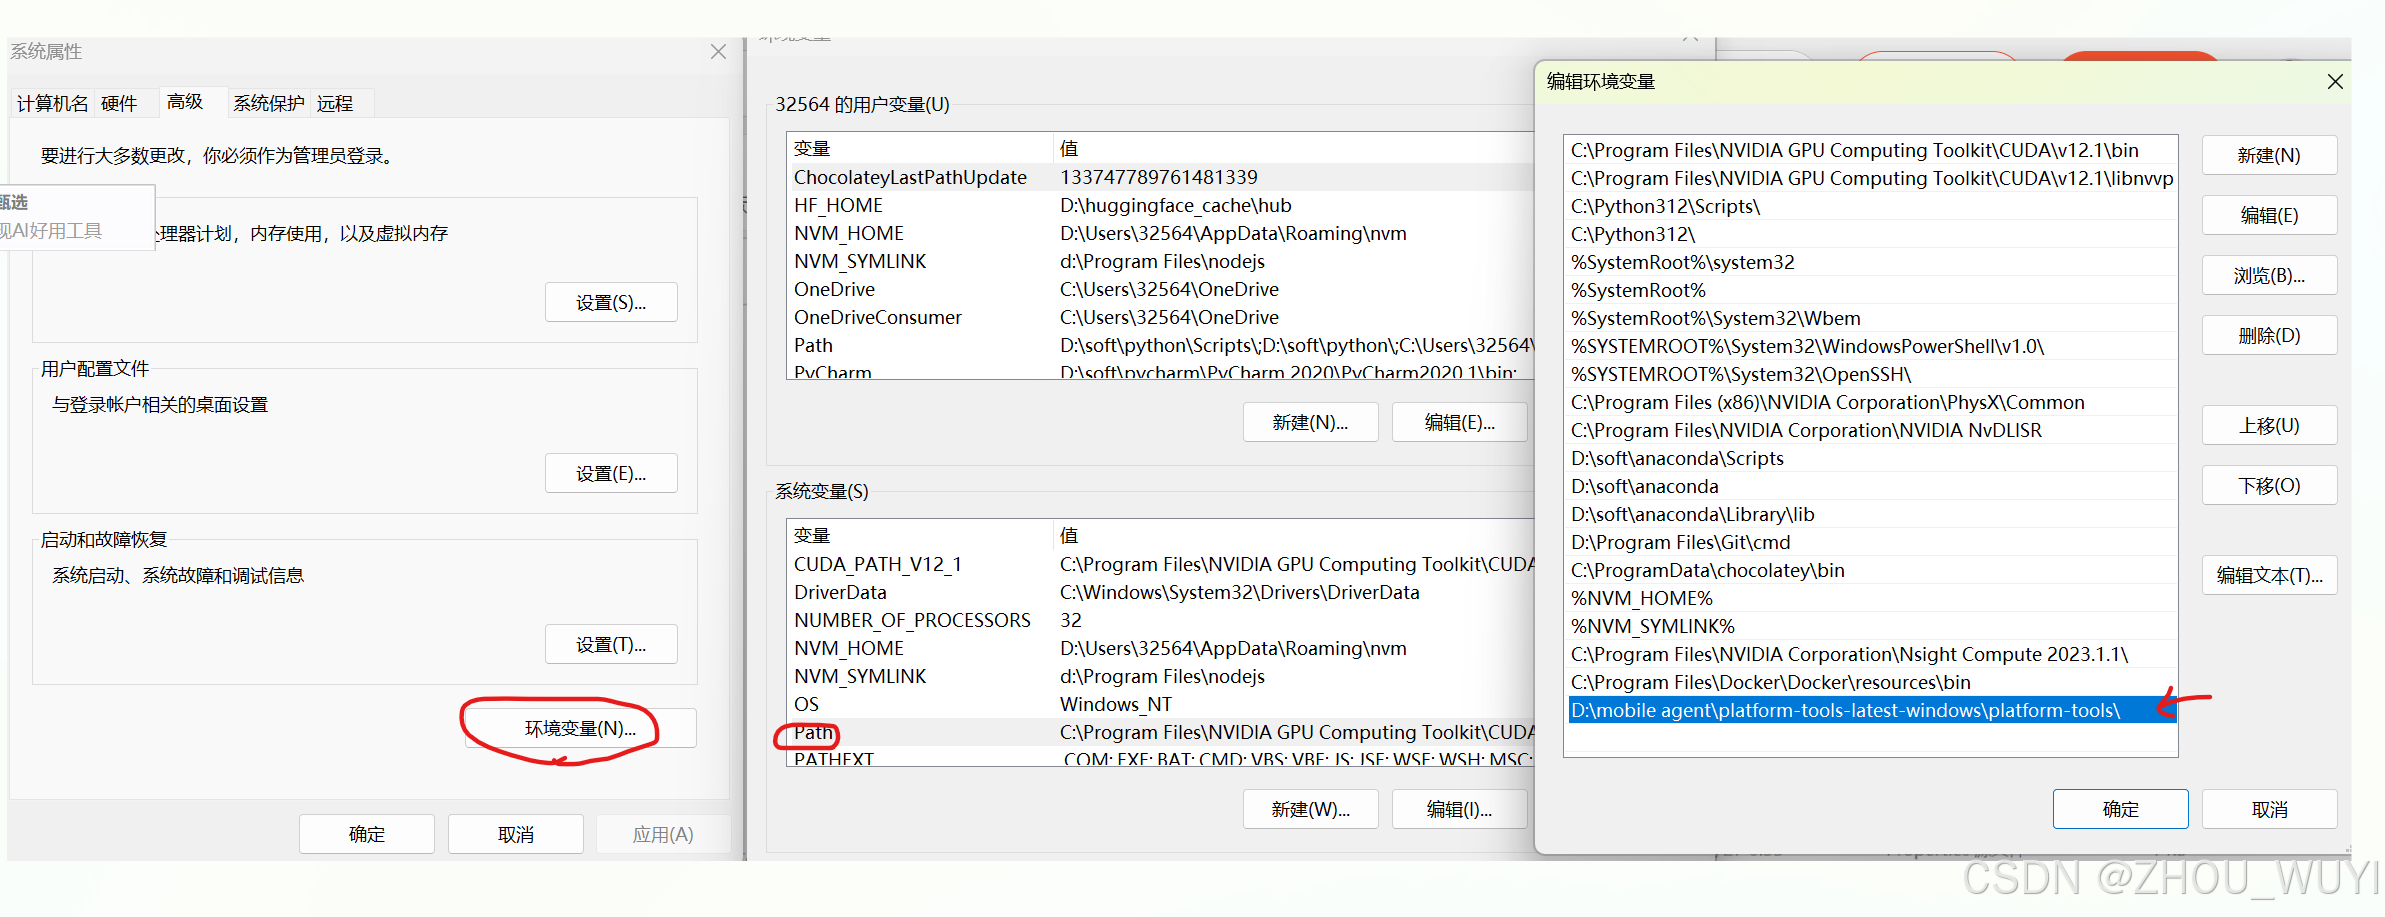Viewport: 2385px width, 917px height.
Task: Select OneDrive user variable row
Action: coord(1160,289)
